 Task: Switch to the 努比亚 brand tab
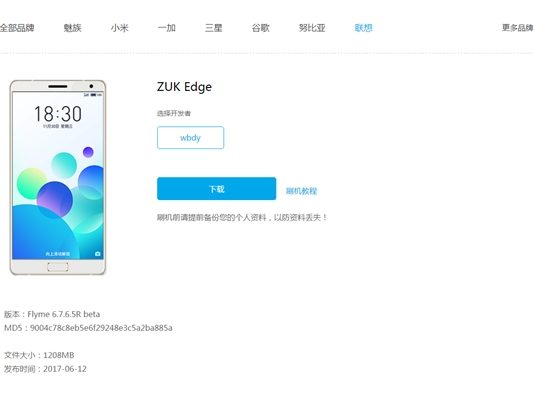312,28
